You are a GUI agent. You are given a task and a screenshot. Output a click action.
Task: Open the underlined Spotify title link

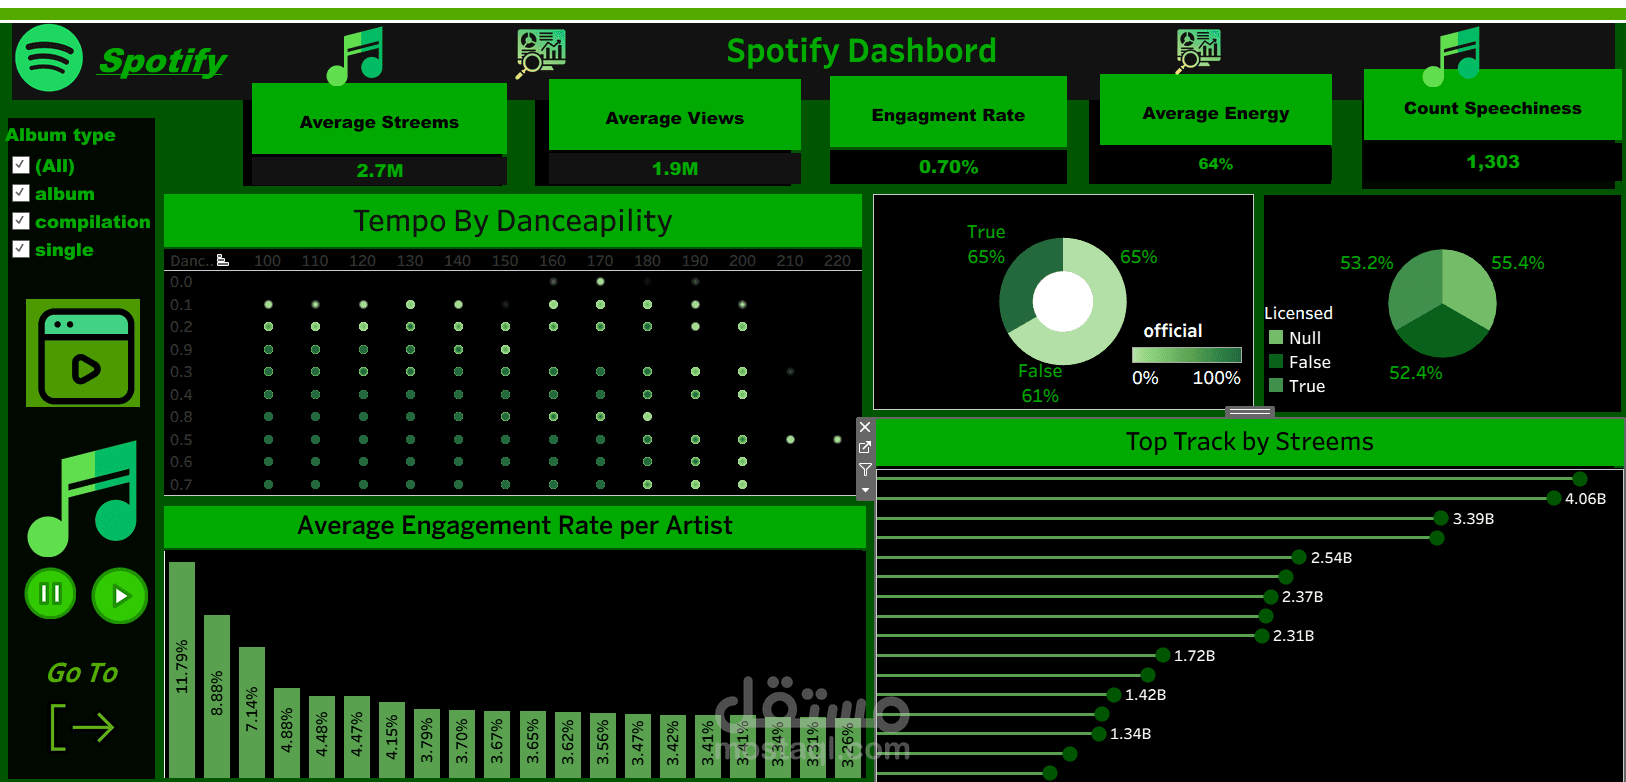click(163, 61)
